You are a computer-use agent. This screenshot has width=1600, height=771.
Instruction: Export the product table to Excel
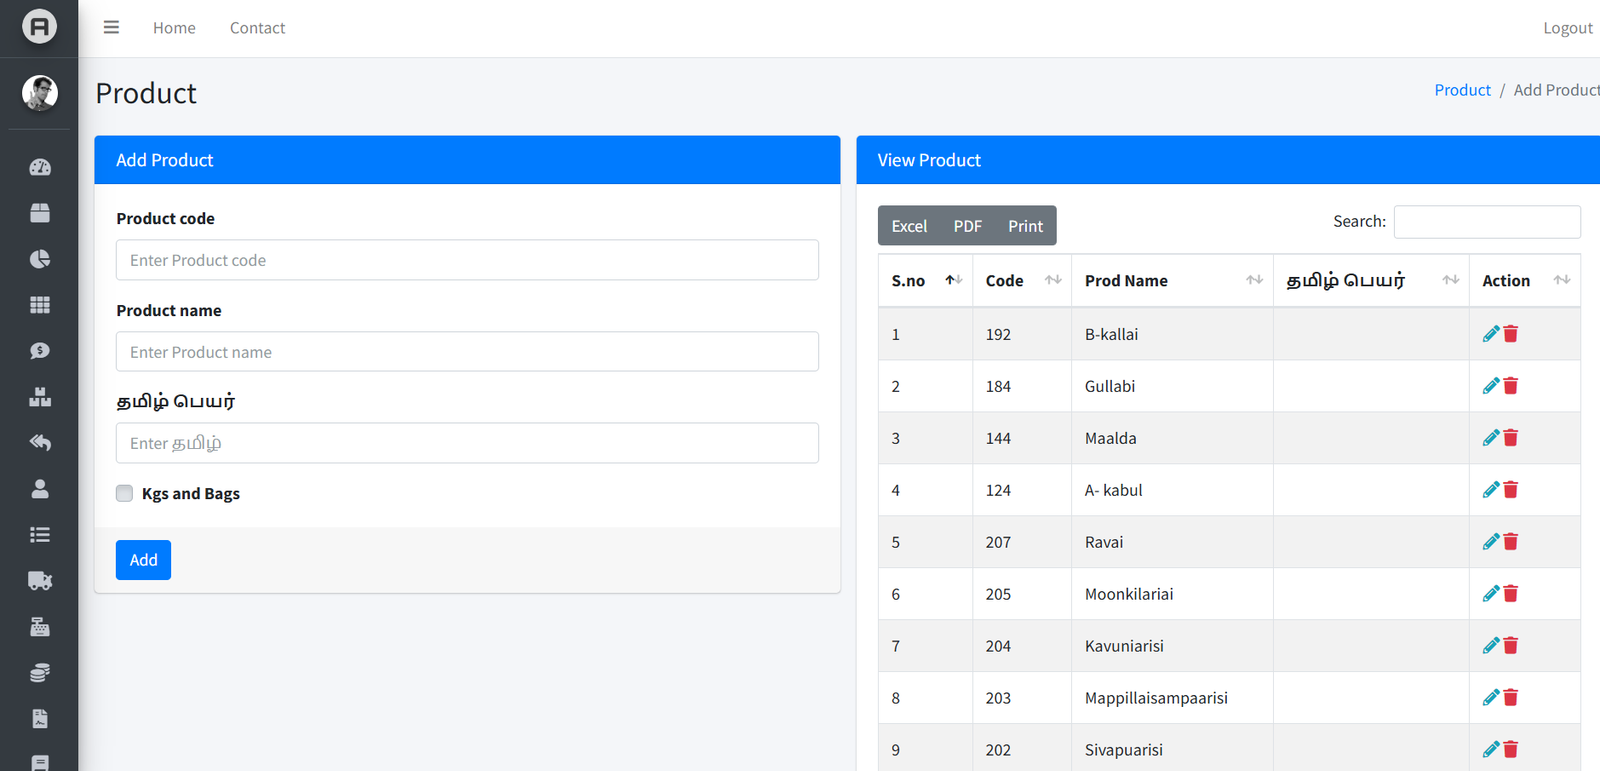[x=909, y=226]
